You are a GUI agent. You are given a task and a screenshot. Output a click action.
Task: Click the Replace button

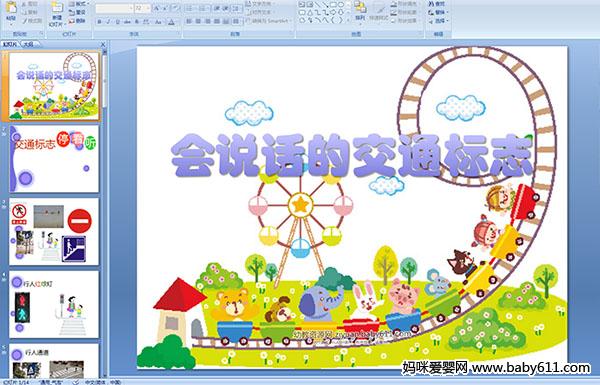click(x=438, y=12)
